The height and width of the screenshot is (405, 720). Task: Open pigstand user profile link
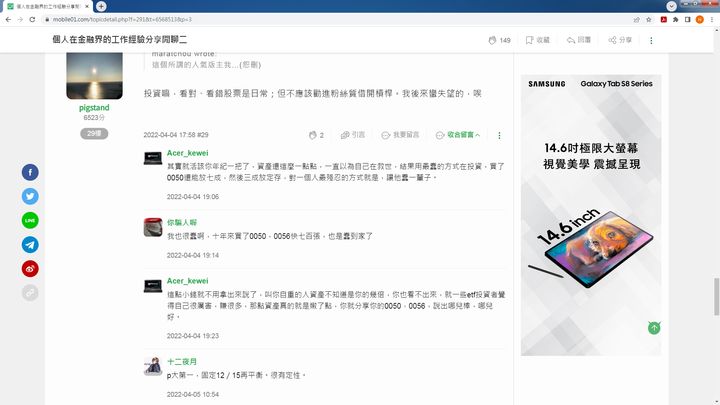coord(94,107)
